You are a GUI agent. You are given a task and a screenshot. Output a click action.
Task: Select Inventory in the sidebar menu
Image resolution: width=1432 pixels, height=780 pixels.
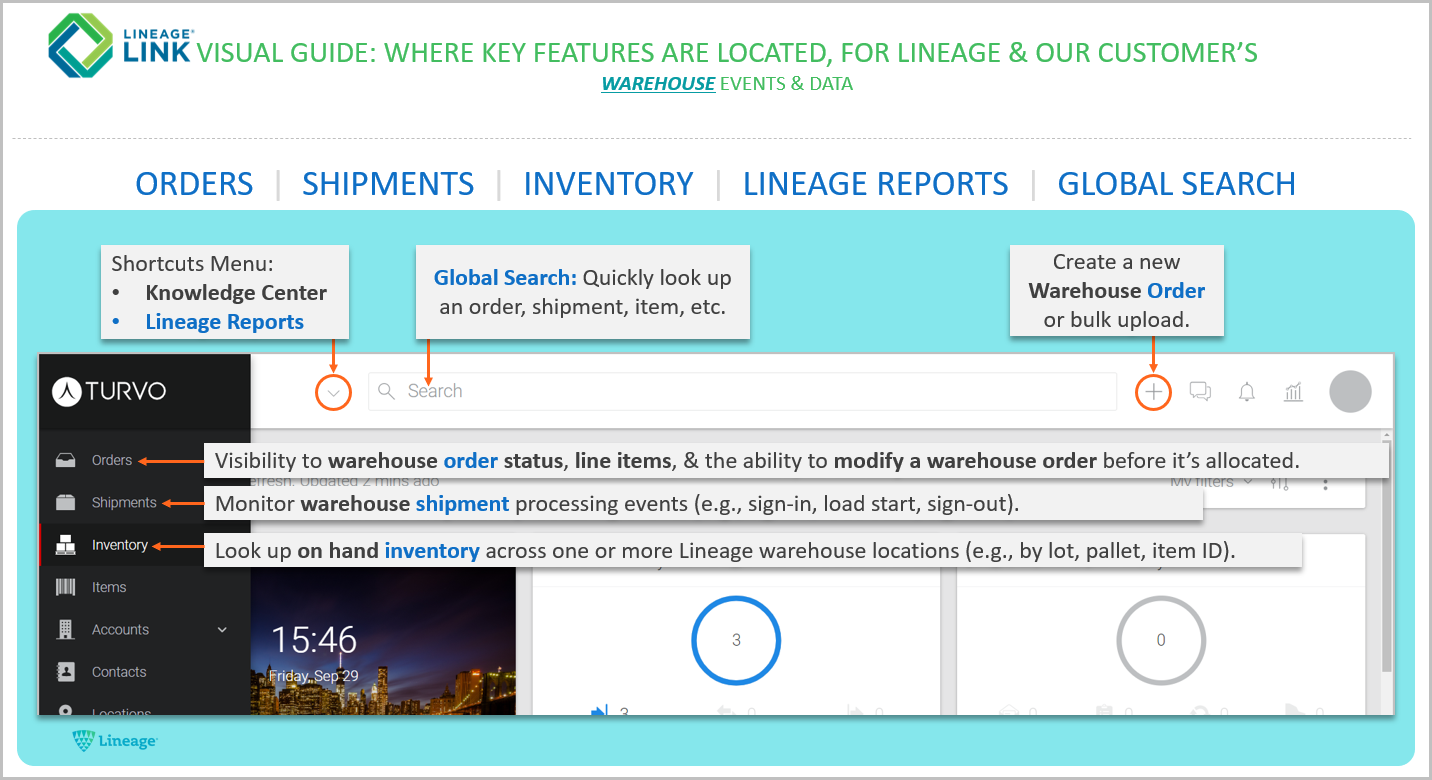click(120, 545)
